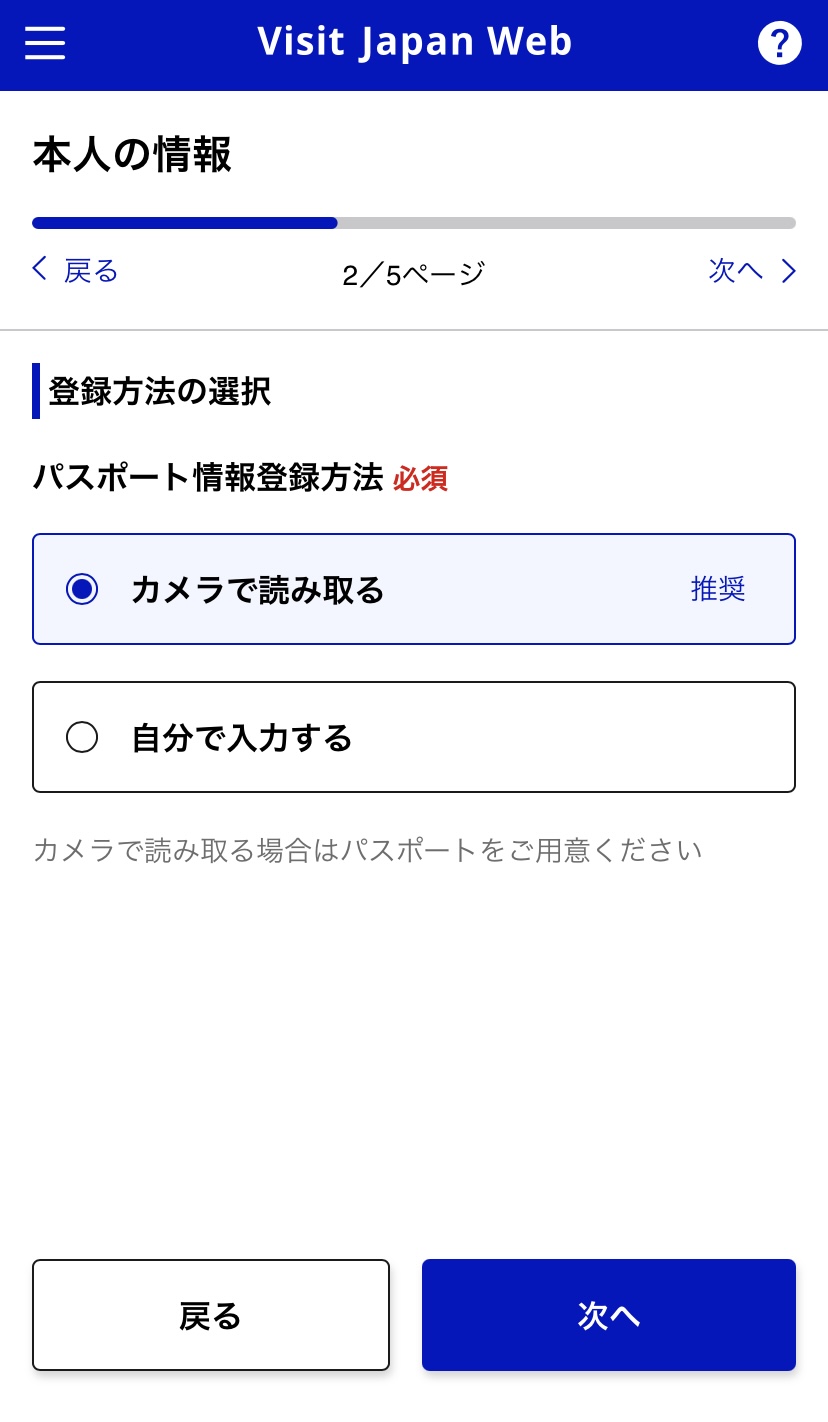The image size is (828, 1422).
Task: Click the 本人の情報 page heading
Action: click(x=132, y=156)
